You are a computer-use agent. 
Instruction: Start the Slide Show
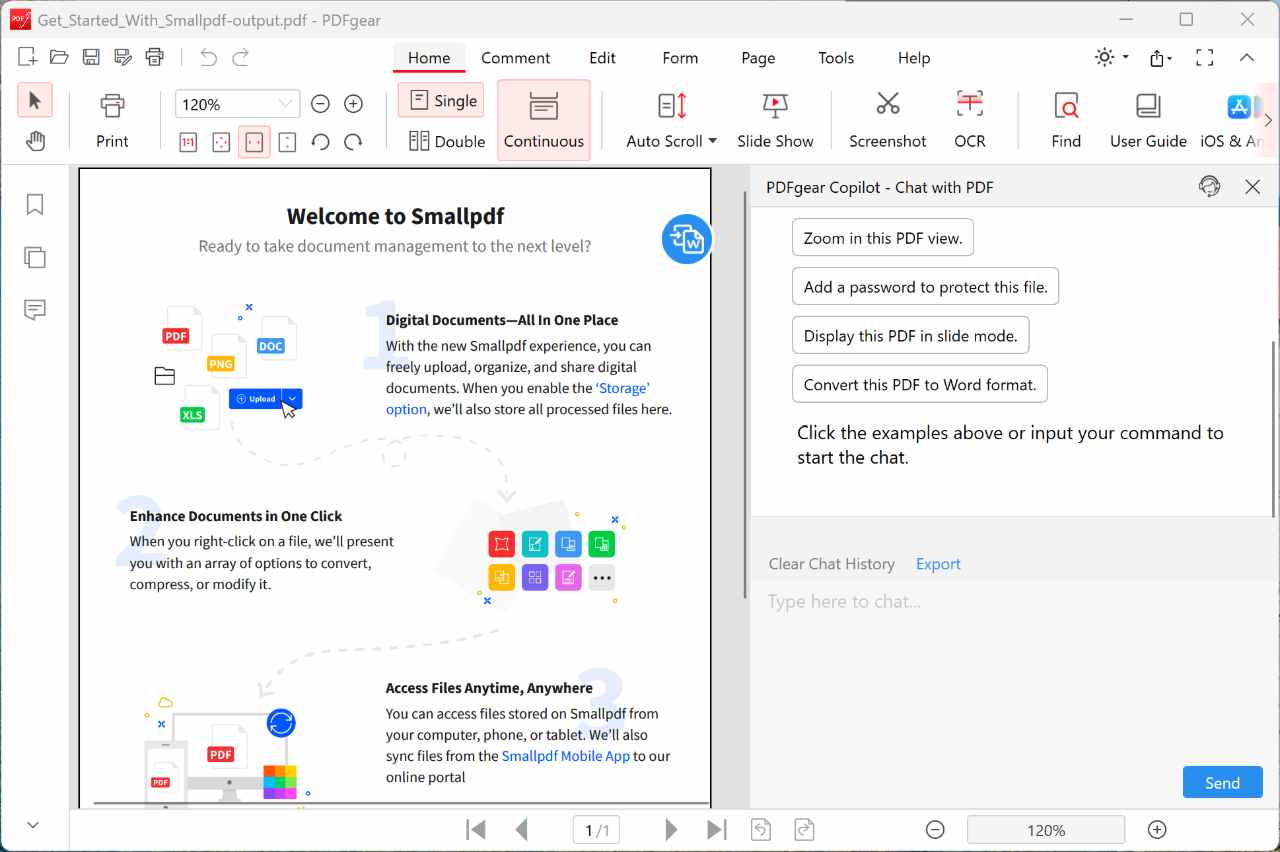(775, 120)
